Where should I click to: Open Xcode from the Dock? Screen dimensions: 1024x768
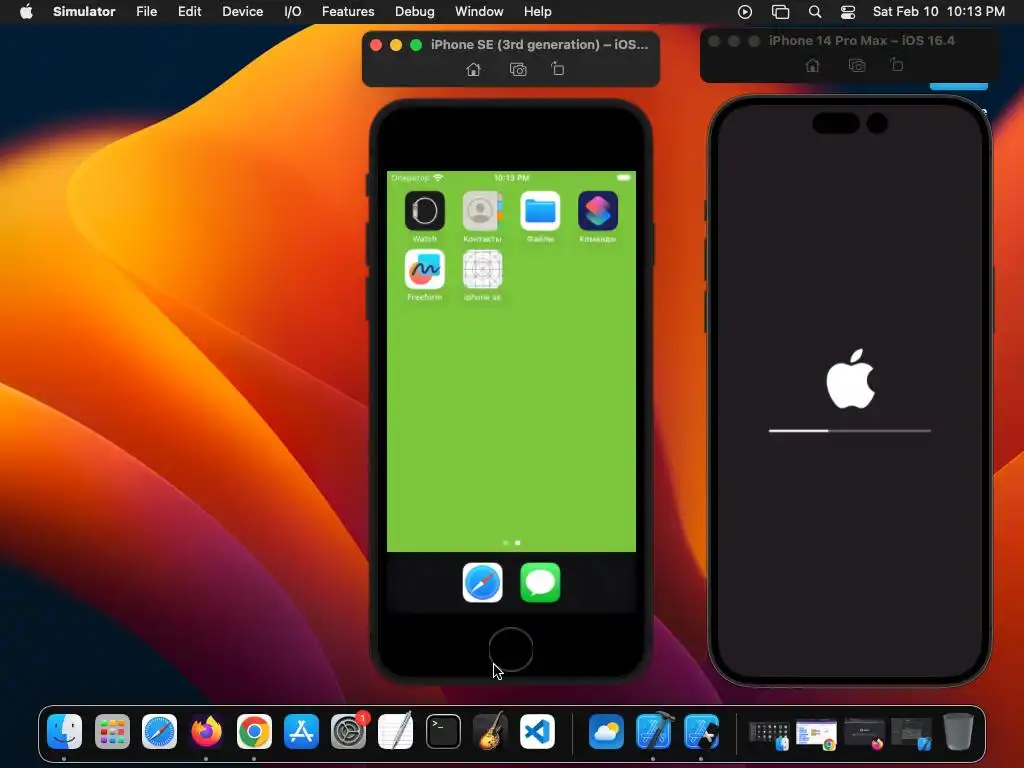[x=654, y=731]
